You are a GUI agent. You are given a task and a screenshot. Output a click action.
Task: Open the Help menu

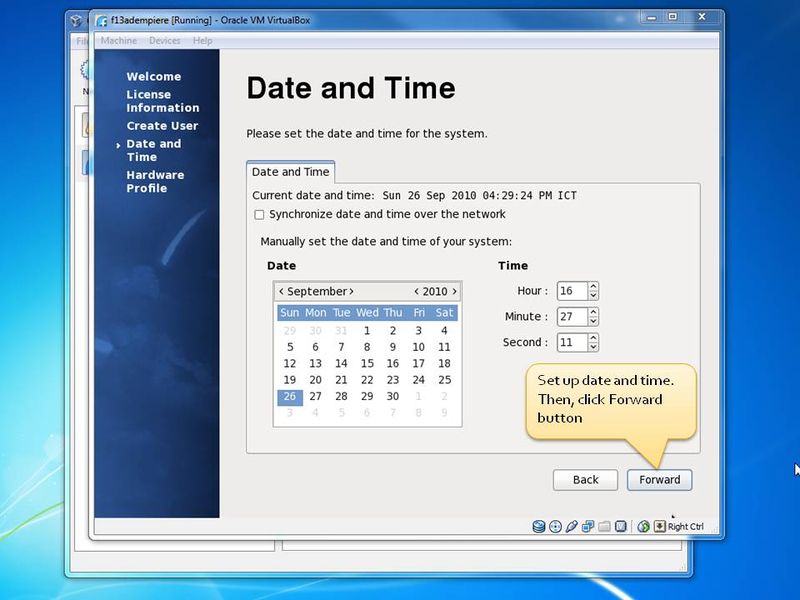click(203, 40)
